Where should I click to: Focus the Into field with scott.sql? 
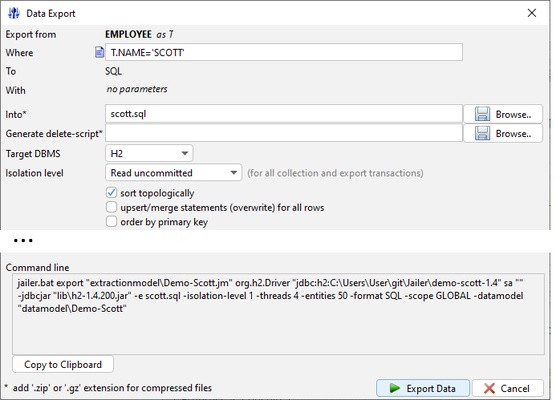[x=284, y=114]
